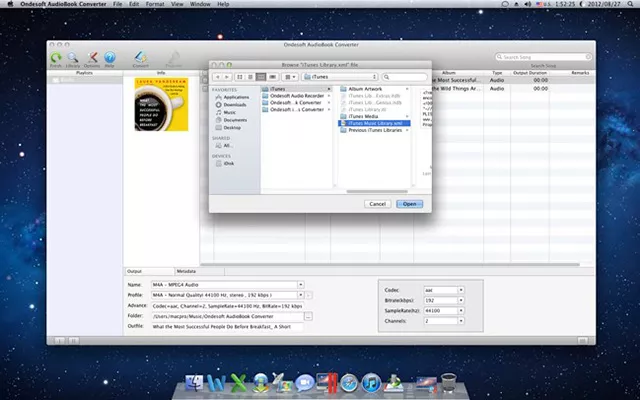Open iTunes from the dock

click(371, 383)
